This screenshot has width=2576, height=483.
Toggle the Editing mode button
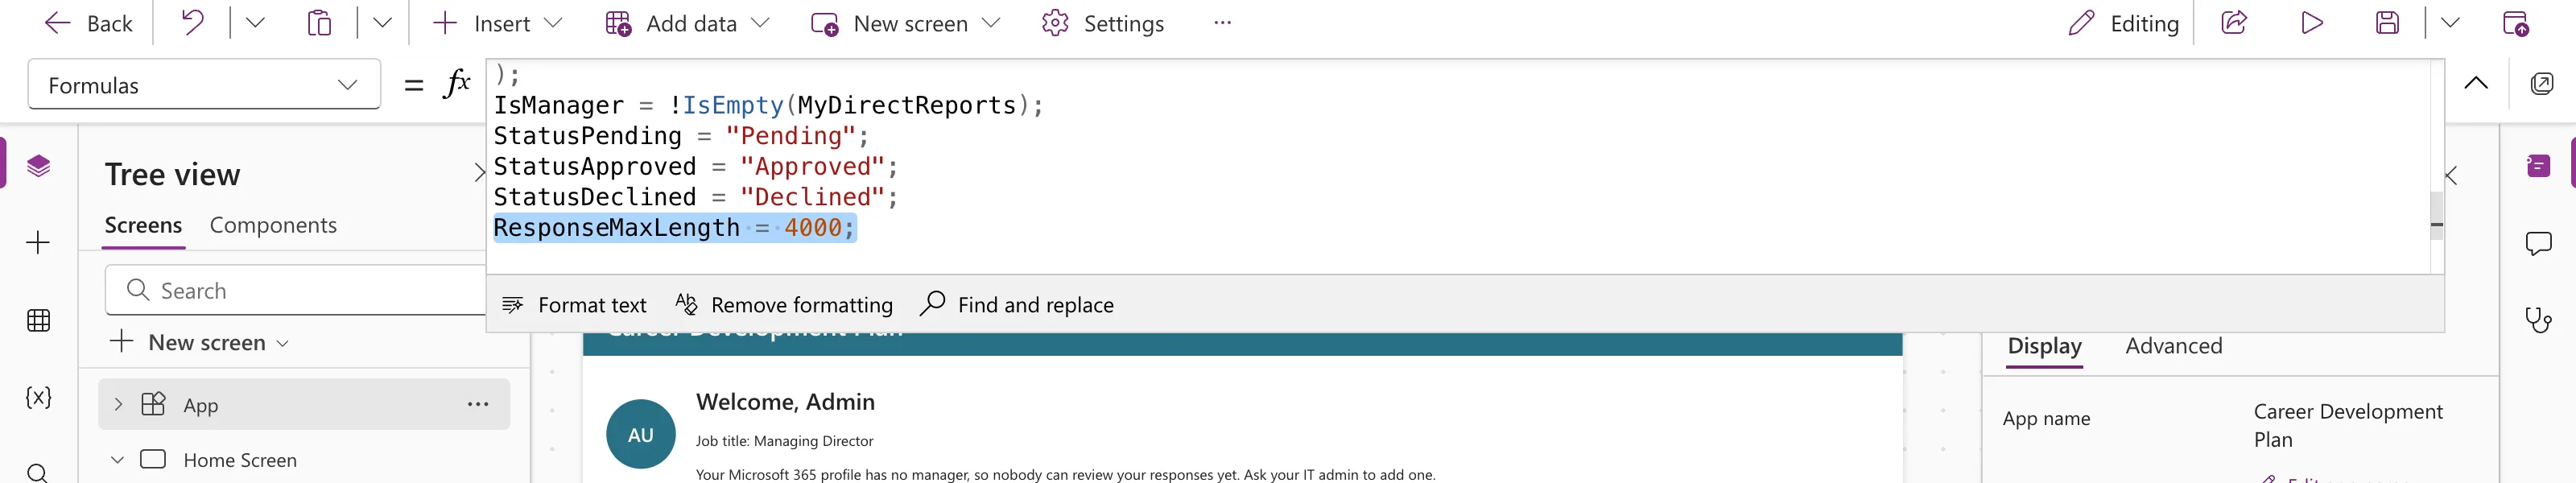pyautogui.click(x=2123, y=23)
